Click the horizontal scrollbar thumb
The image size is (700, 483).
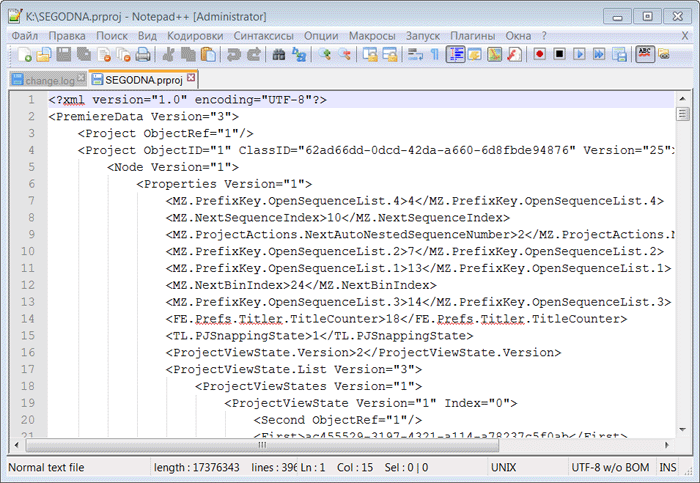(x=262, y=445)
